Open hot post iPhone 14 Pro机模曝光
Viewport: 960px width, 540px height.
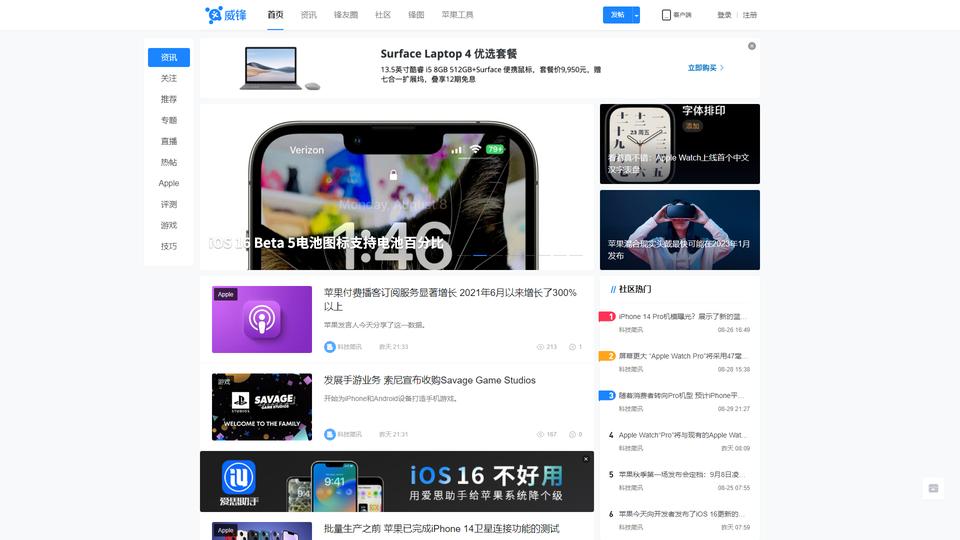[x=683, y=317]
